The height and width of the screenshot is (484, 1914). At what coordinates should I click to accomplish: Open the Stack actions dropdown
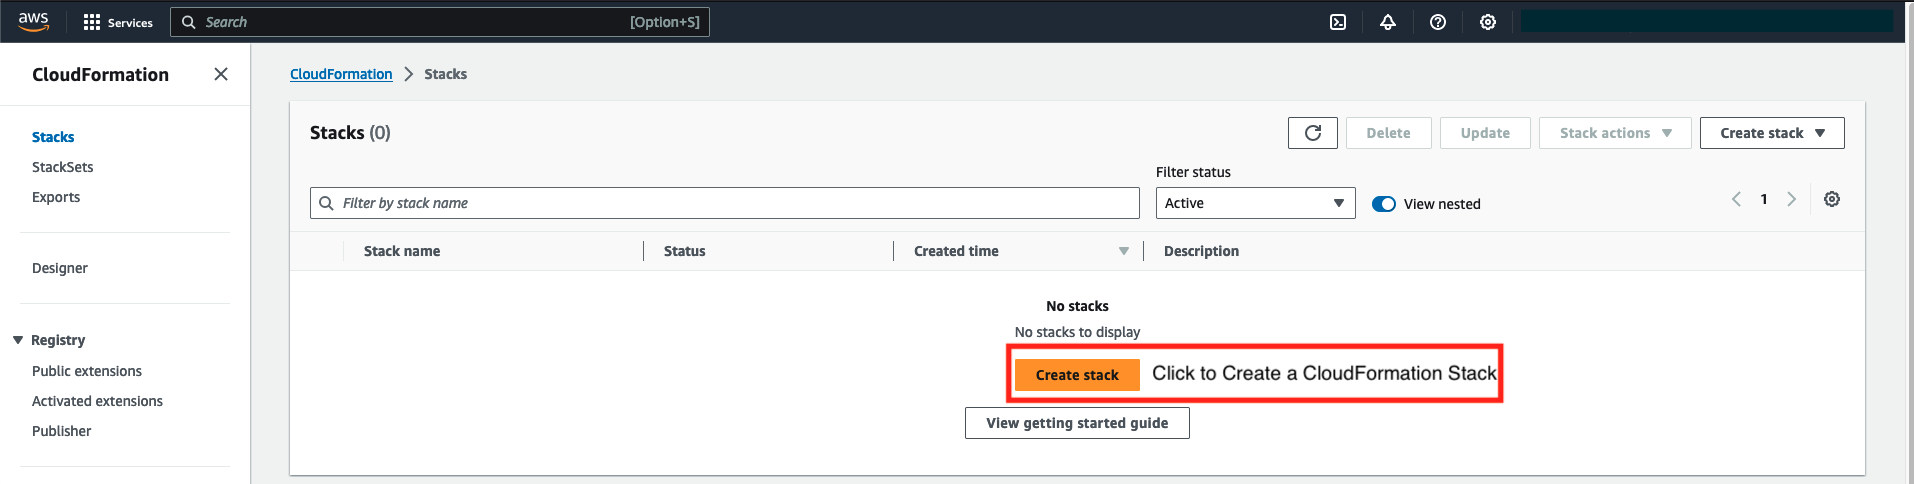pyautogui.click(x=1615, y=133)
